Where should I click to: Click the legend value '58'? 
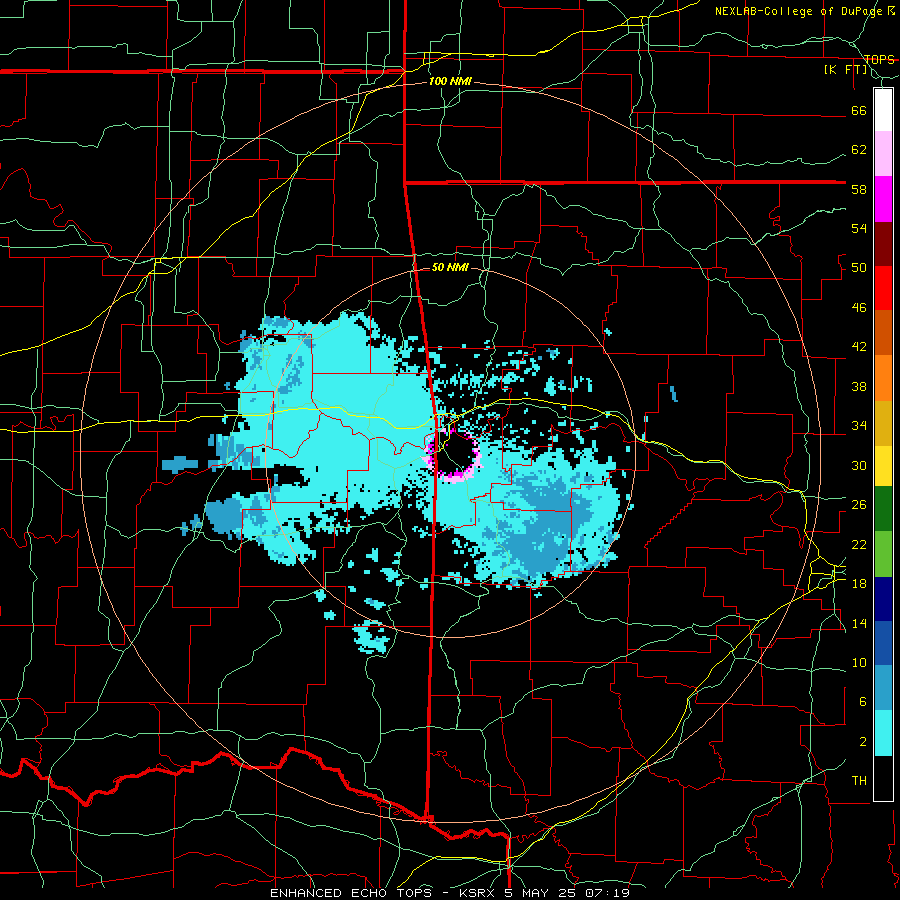859,189
